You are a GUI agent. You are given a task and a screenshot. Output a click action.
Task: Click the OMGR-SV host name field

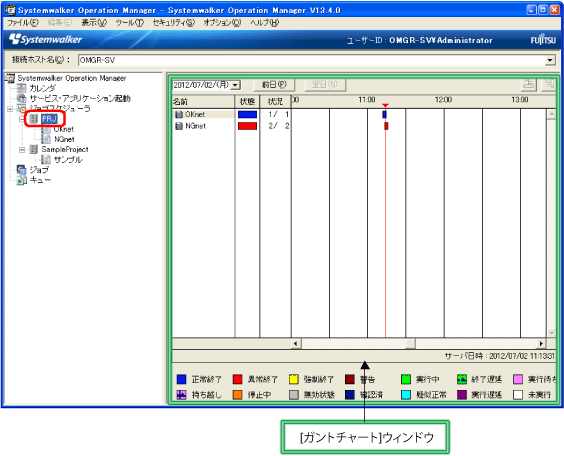(311, 60)
